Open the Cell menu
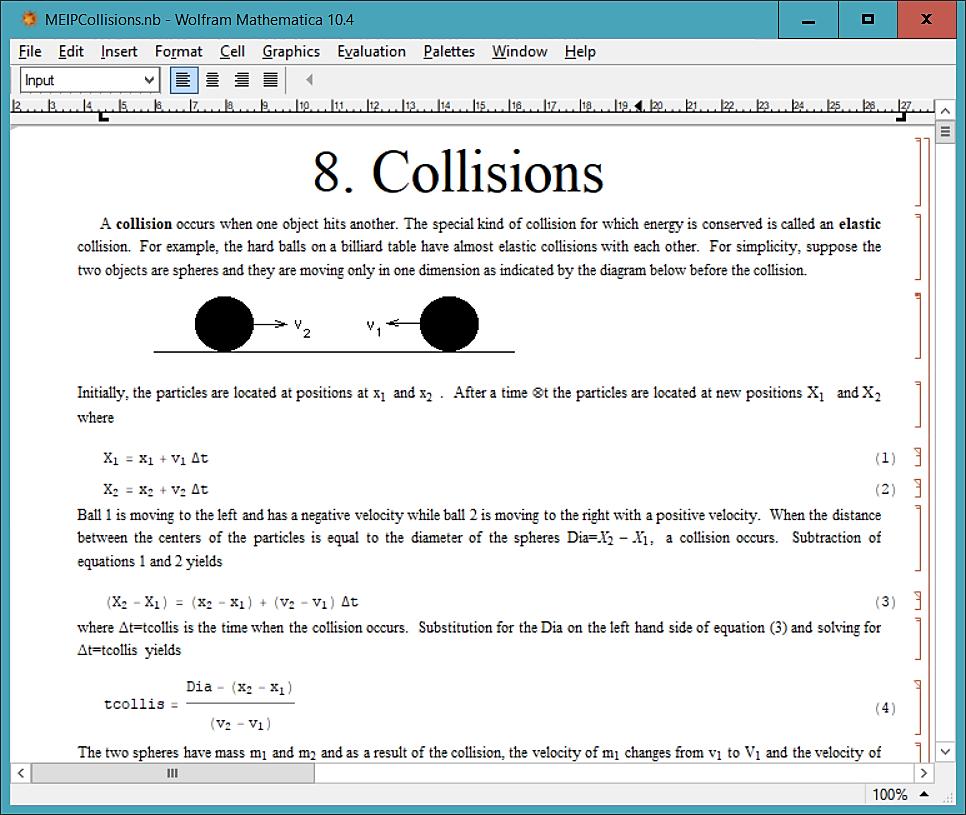The width and height of the screenshot is (966, 815). click(x=232, y=52)
